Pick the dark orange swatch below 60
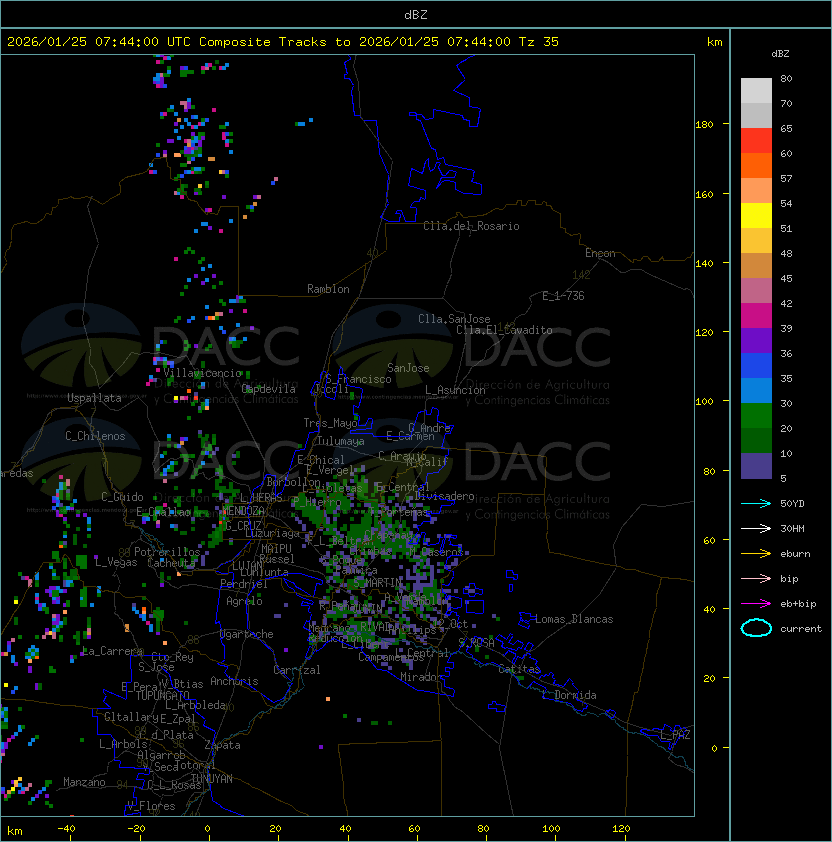 tap(756, 165)
